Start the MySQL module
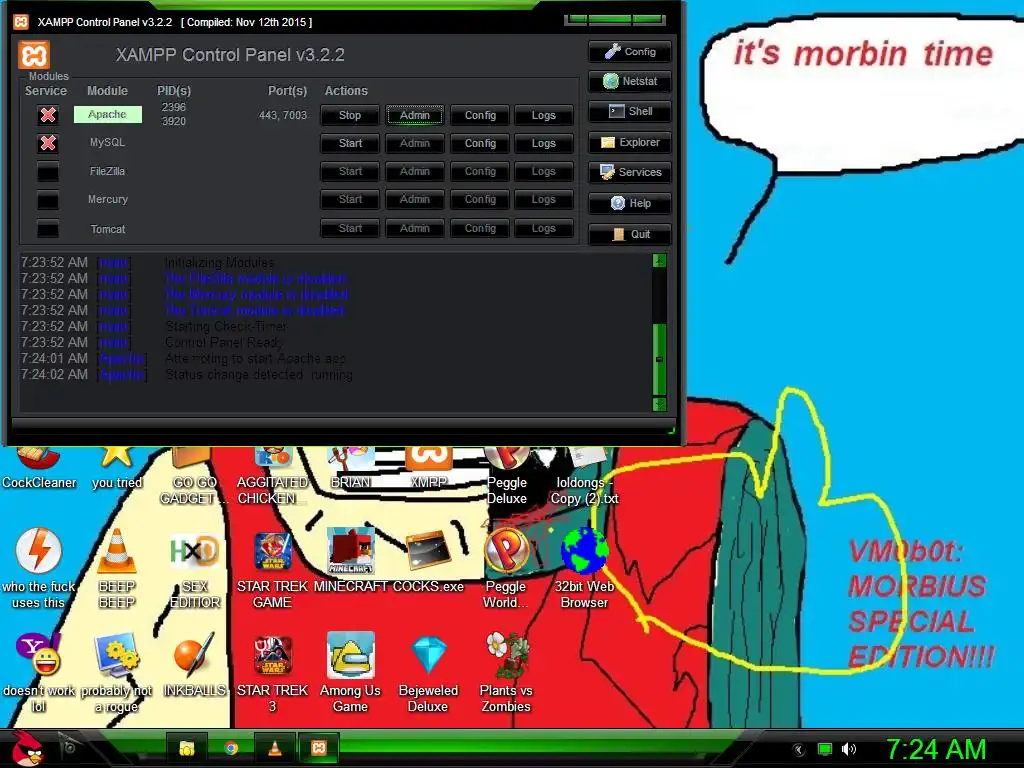 (x=350, y=143)
